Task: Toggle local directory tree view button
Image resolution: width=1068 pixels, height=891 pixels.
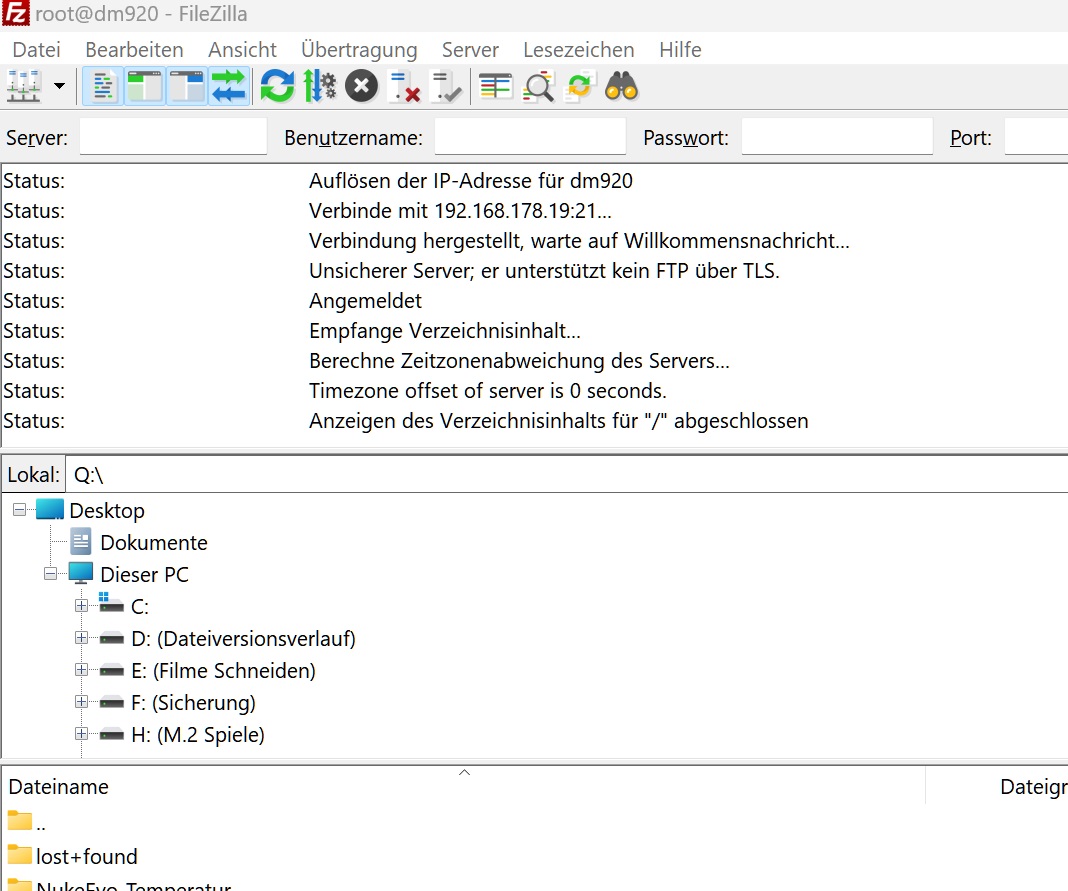Action: pos(145,87)
